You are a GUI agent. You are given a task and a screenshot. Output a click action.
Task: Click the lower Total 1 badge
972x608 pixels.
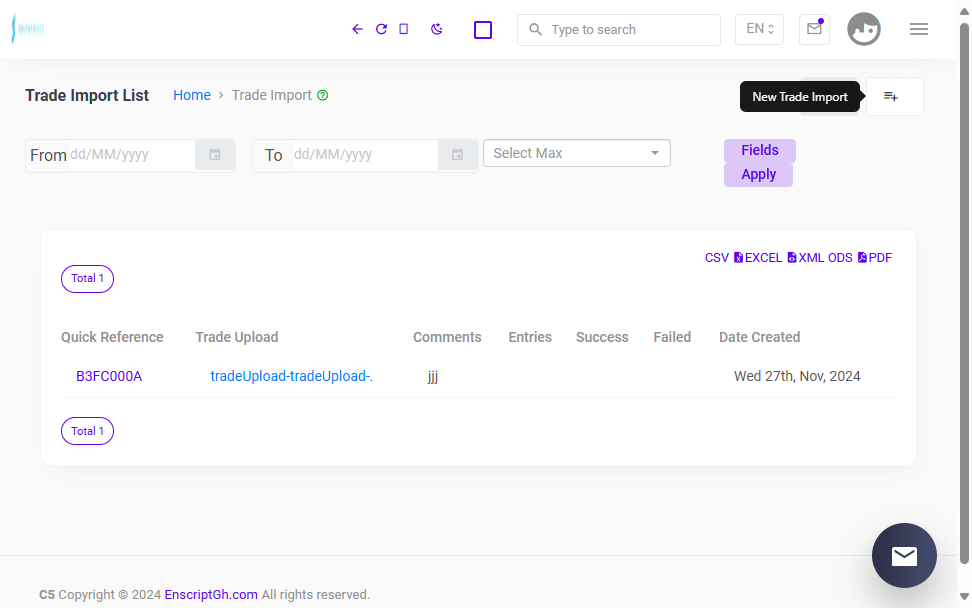[87, 431]
